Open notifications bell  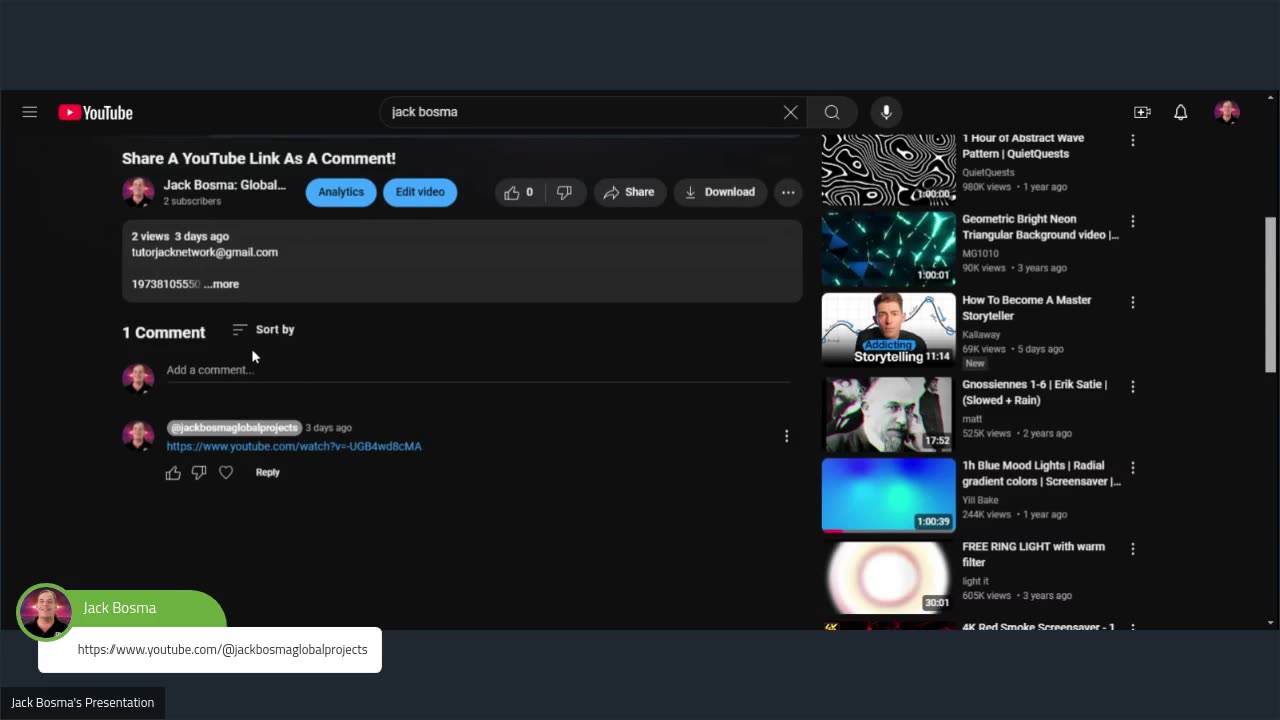click(1181, 112)
